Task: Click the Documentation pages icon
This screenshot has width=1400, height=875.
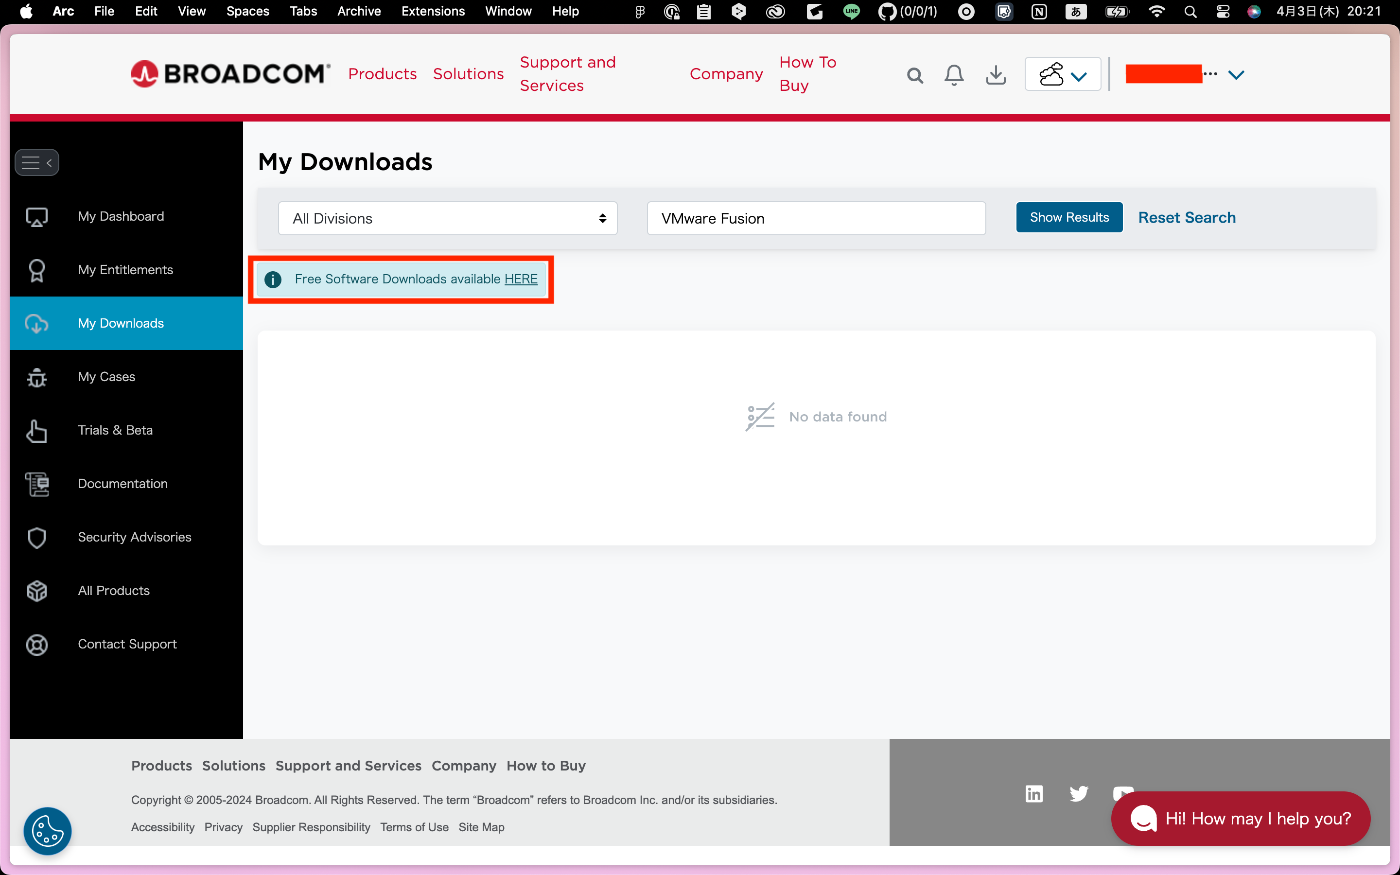Action: click(37, 484)
